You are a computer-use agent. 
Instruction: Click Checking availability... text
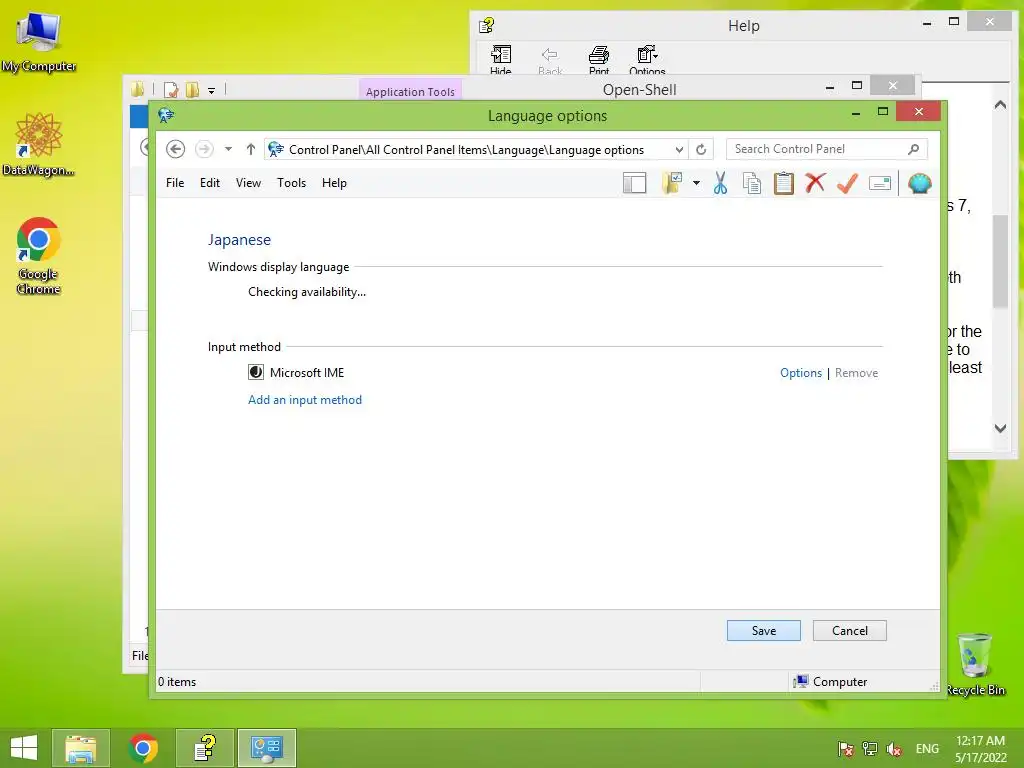(x=307, y=292)
